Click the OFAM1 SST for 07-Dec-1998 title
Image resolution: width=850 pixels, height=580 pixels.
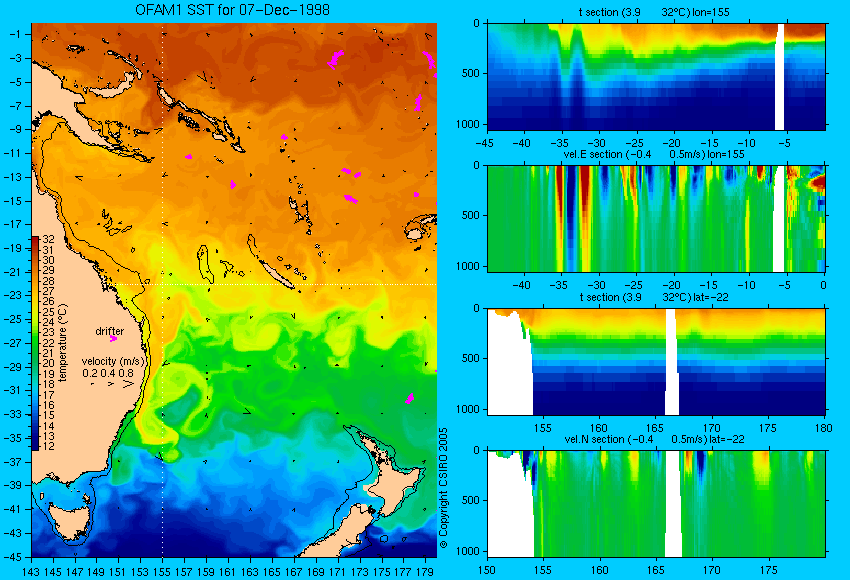coord(233,10)
